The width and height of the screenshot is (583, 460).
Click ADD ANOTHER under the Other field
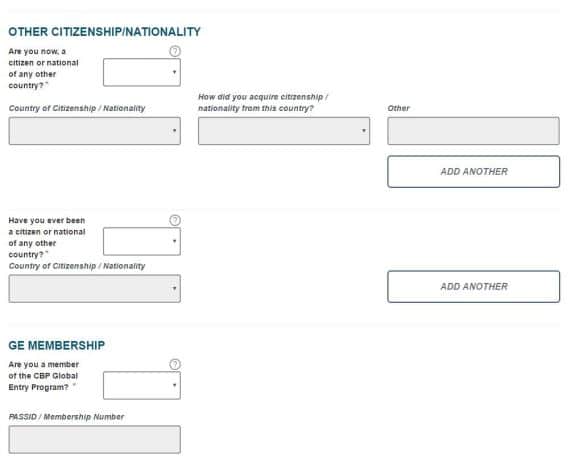click(473, 171)
